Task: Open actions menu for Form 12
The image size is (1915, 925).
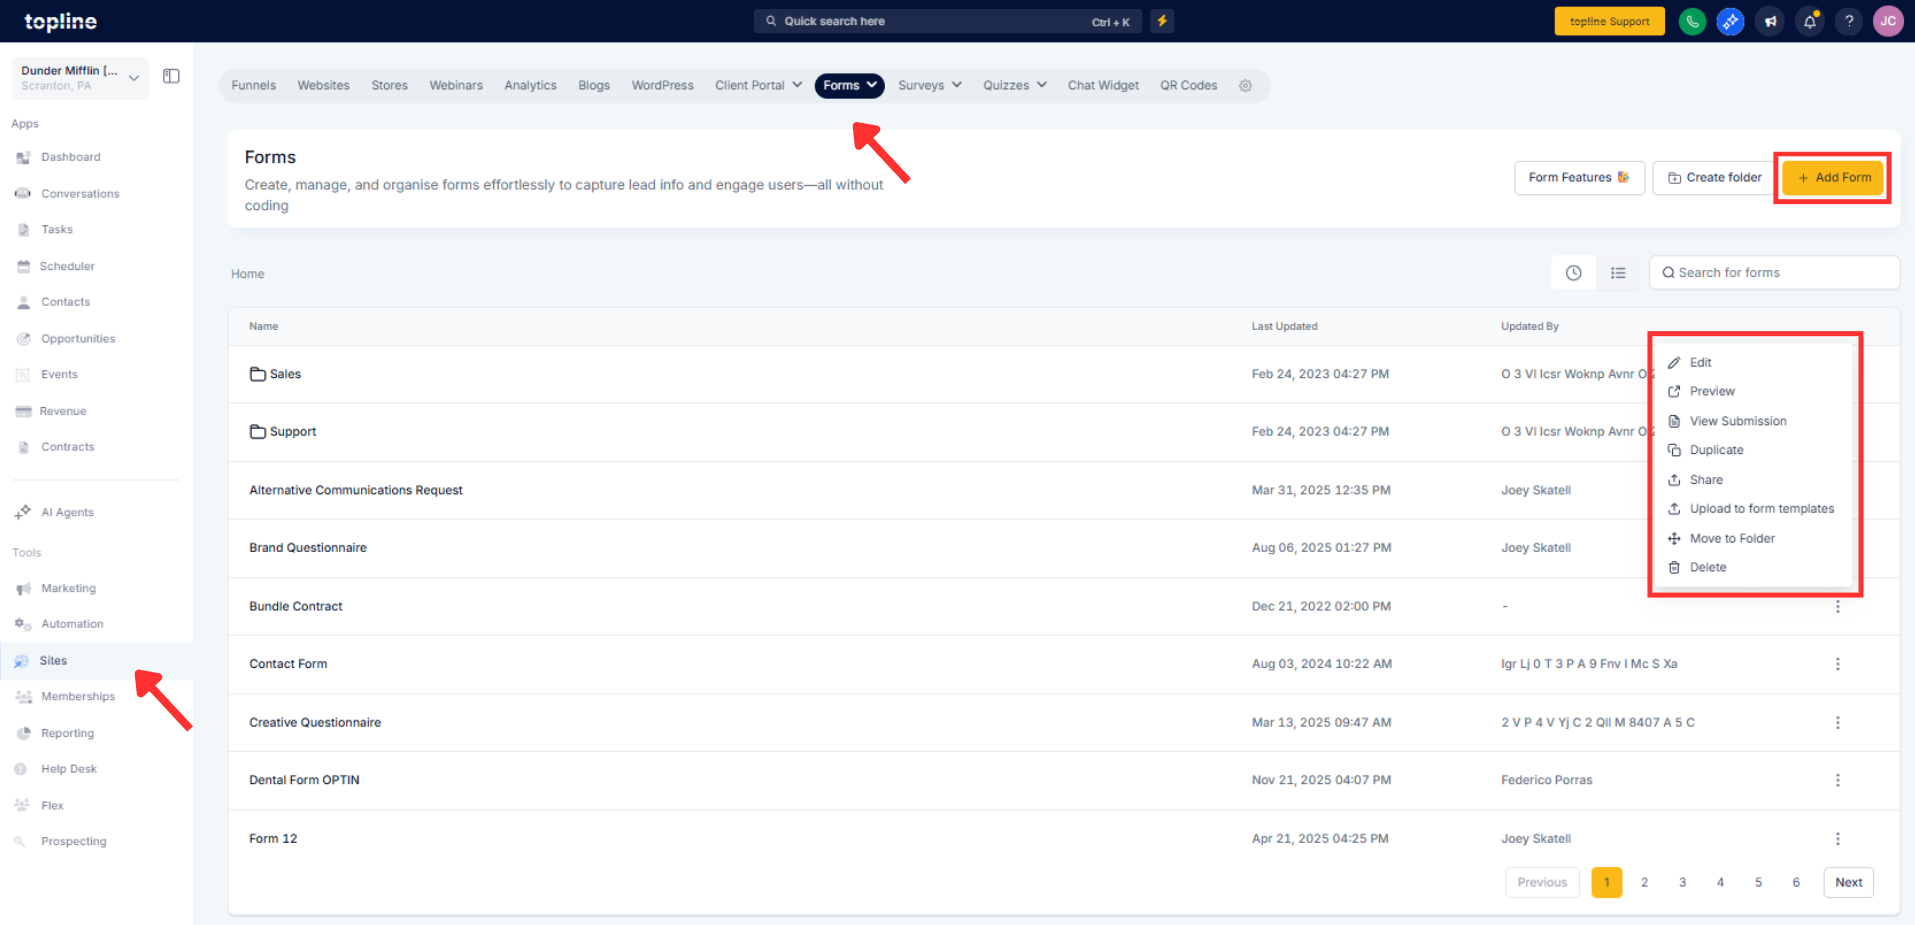Action: click(x=1837, y=839)
